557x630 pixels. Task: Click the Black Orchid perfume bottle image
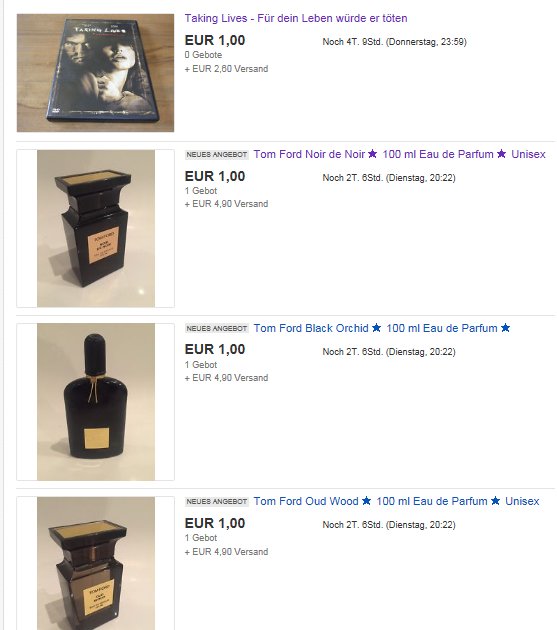pyautogui.click(x=96, y=402)
